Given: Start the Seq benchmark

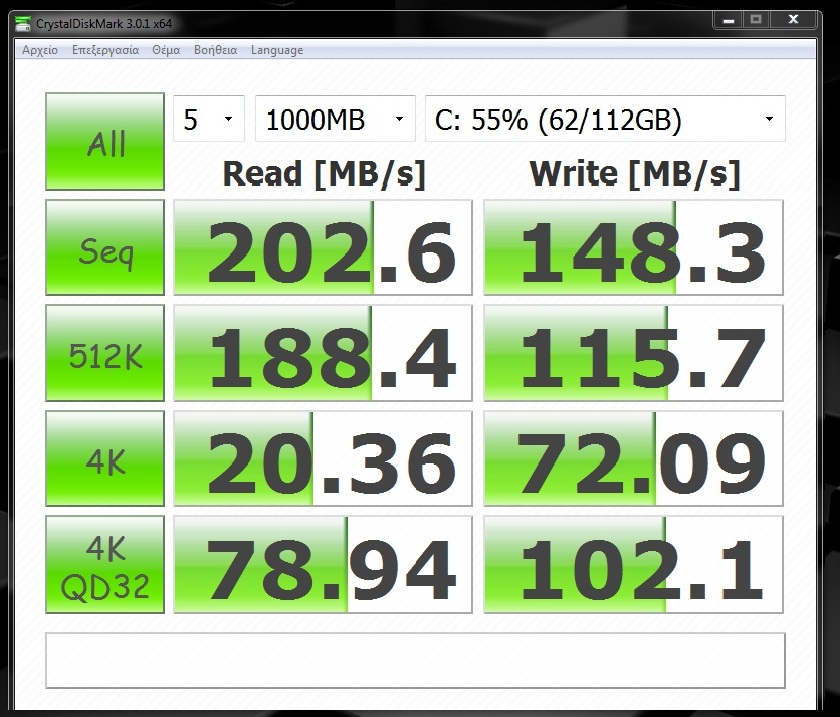Looking at the screenshot, I should tap(105, 248).
